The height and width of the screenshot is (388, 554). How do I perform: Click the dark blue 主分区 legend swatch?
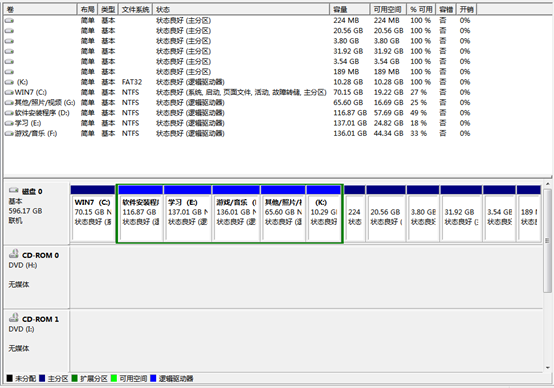[42, 378]
